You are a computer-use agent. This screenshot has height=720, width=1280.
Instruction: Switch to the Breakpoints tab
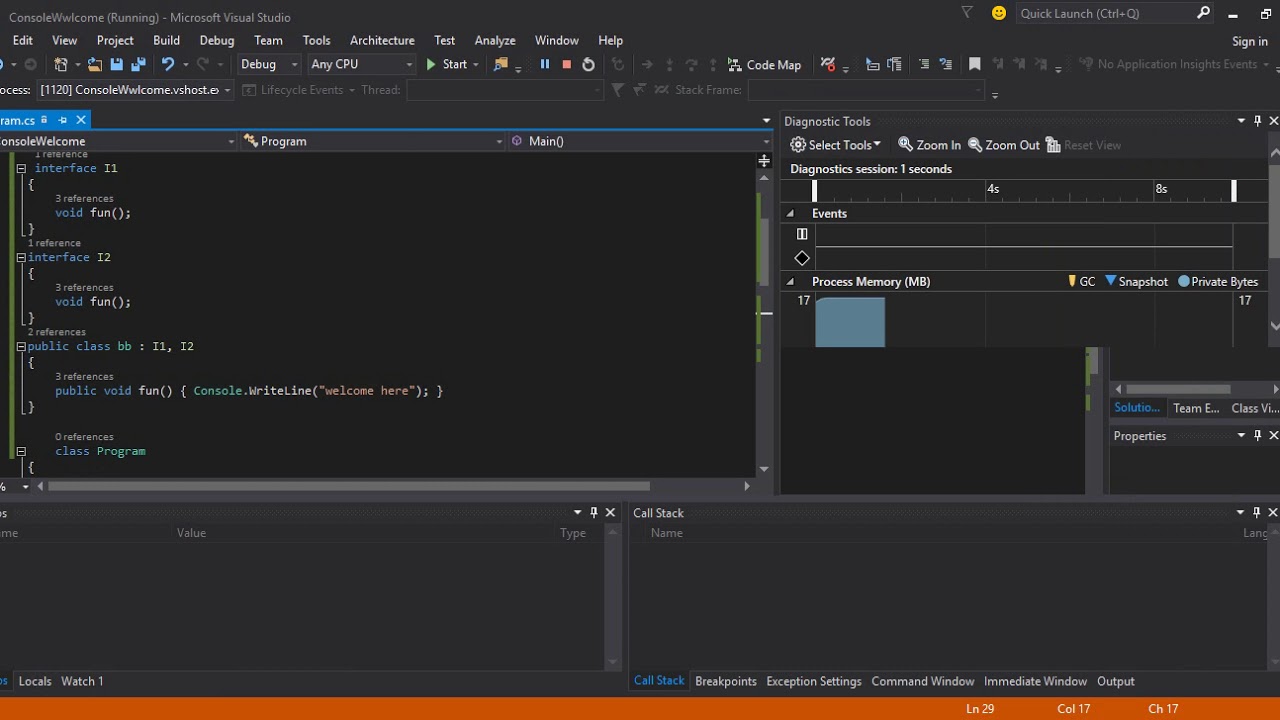pyautogui.click(x=726, y=681)
